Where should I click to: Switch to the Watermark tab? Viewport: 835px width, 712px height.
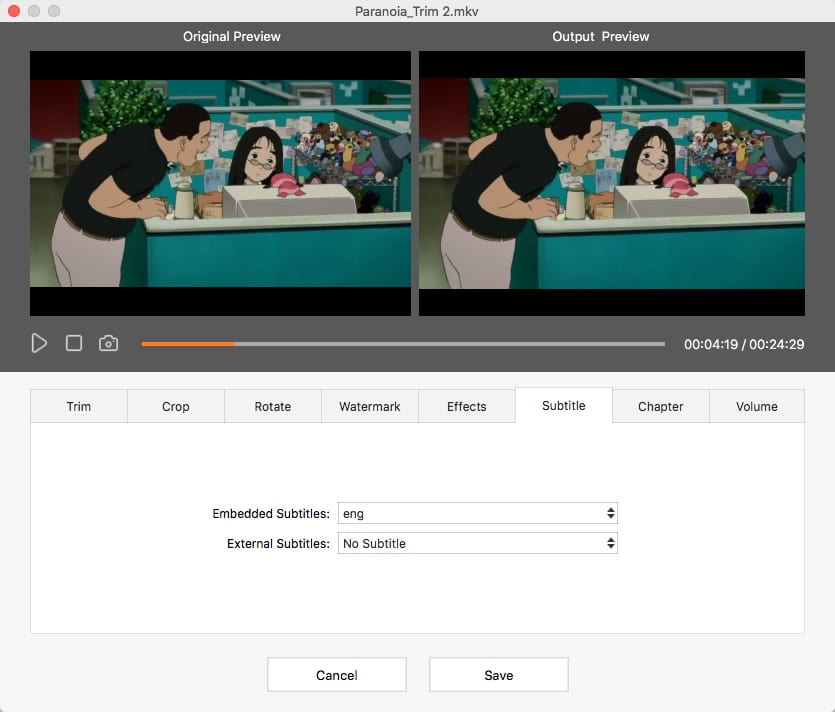pyautogui.click(x=369, y=406)
